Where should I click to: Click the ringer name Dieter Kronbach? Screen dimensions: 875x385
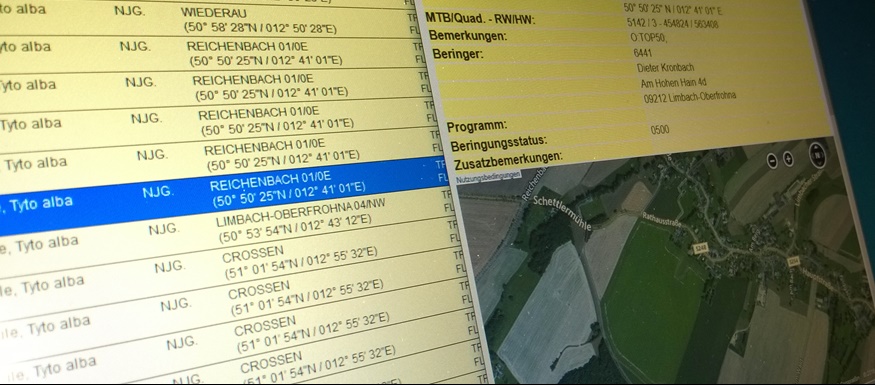tap(666, 68)
